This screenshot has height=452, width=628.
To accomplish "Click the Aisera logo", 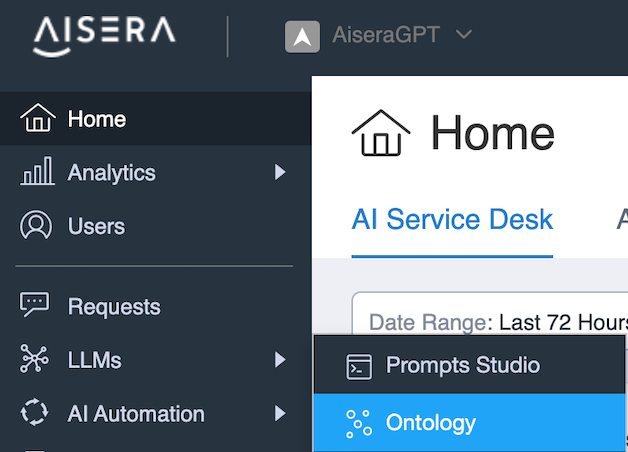I will (104, 36).
